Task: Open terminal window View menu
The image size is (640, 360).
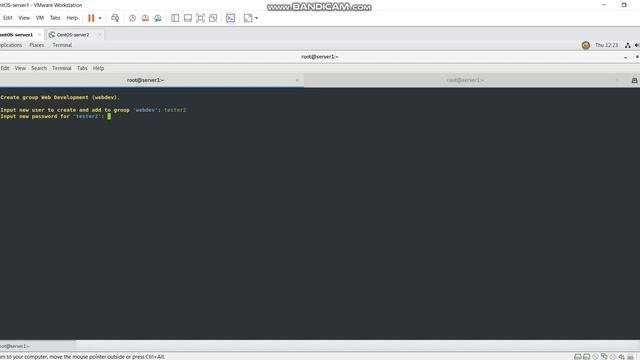Action: click(x=20, y=68)
